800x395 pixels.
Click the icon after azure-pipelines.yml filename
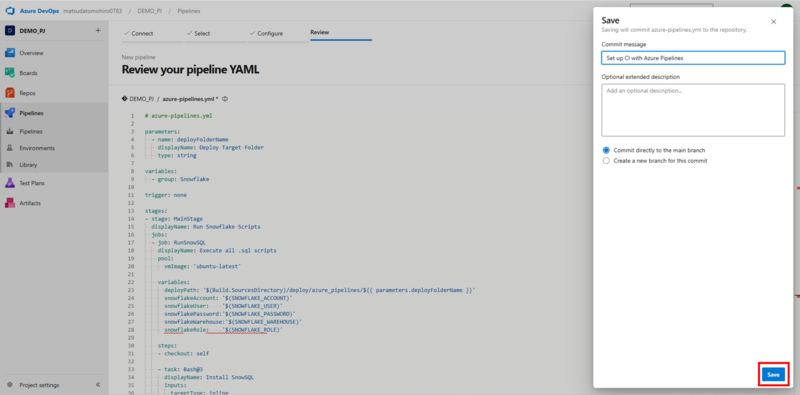[x=225, y=99]
